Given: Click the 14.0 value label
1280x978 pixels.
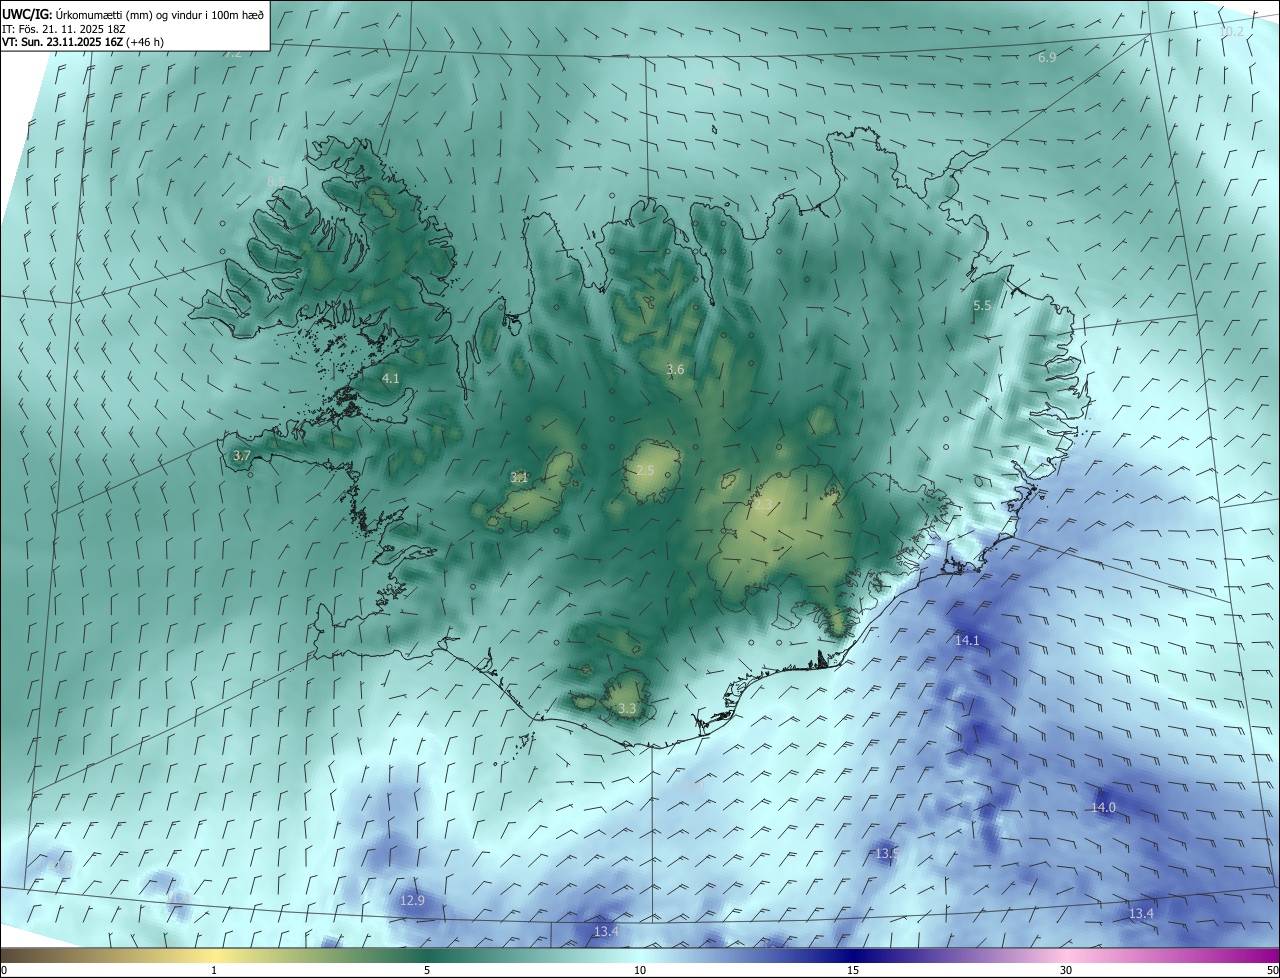Looking at the screenshot, I should tap(1103, 807).
